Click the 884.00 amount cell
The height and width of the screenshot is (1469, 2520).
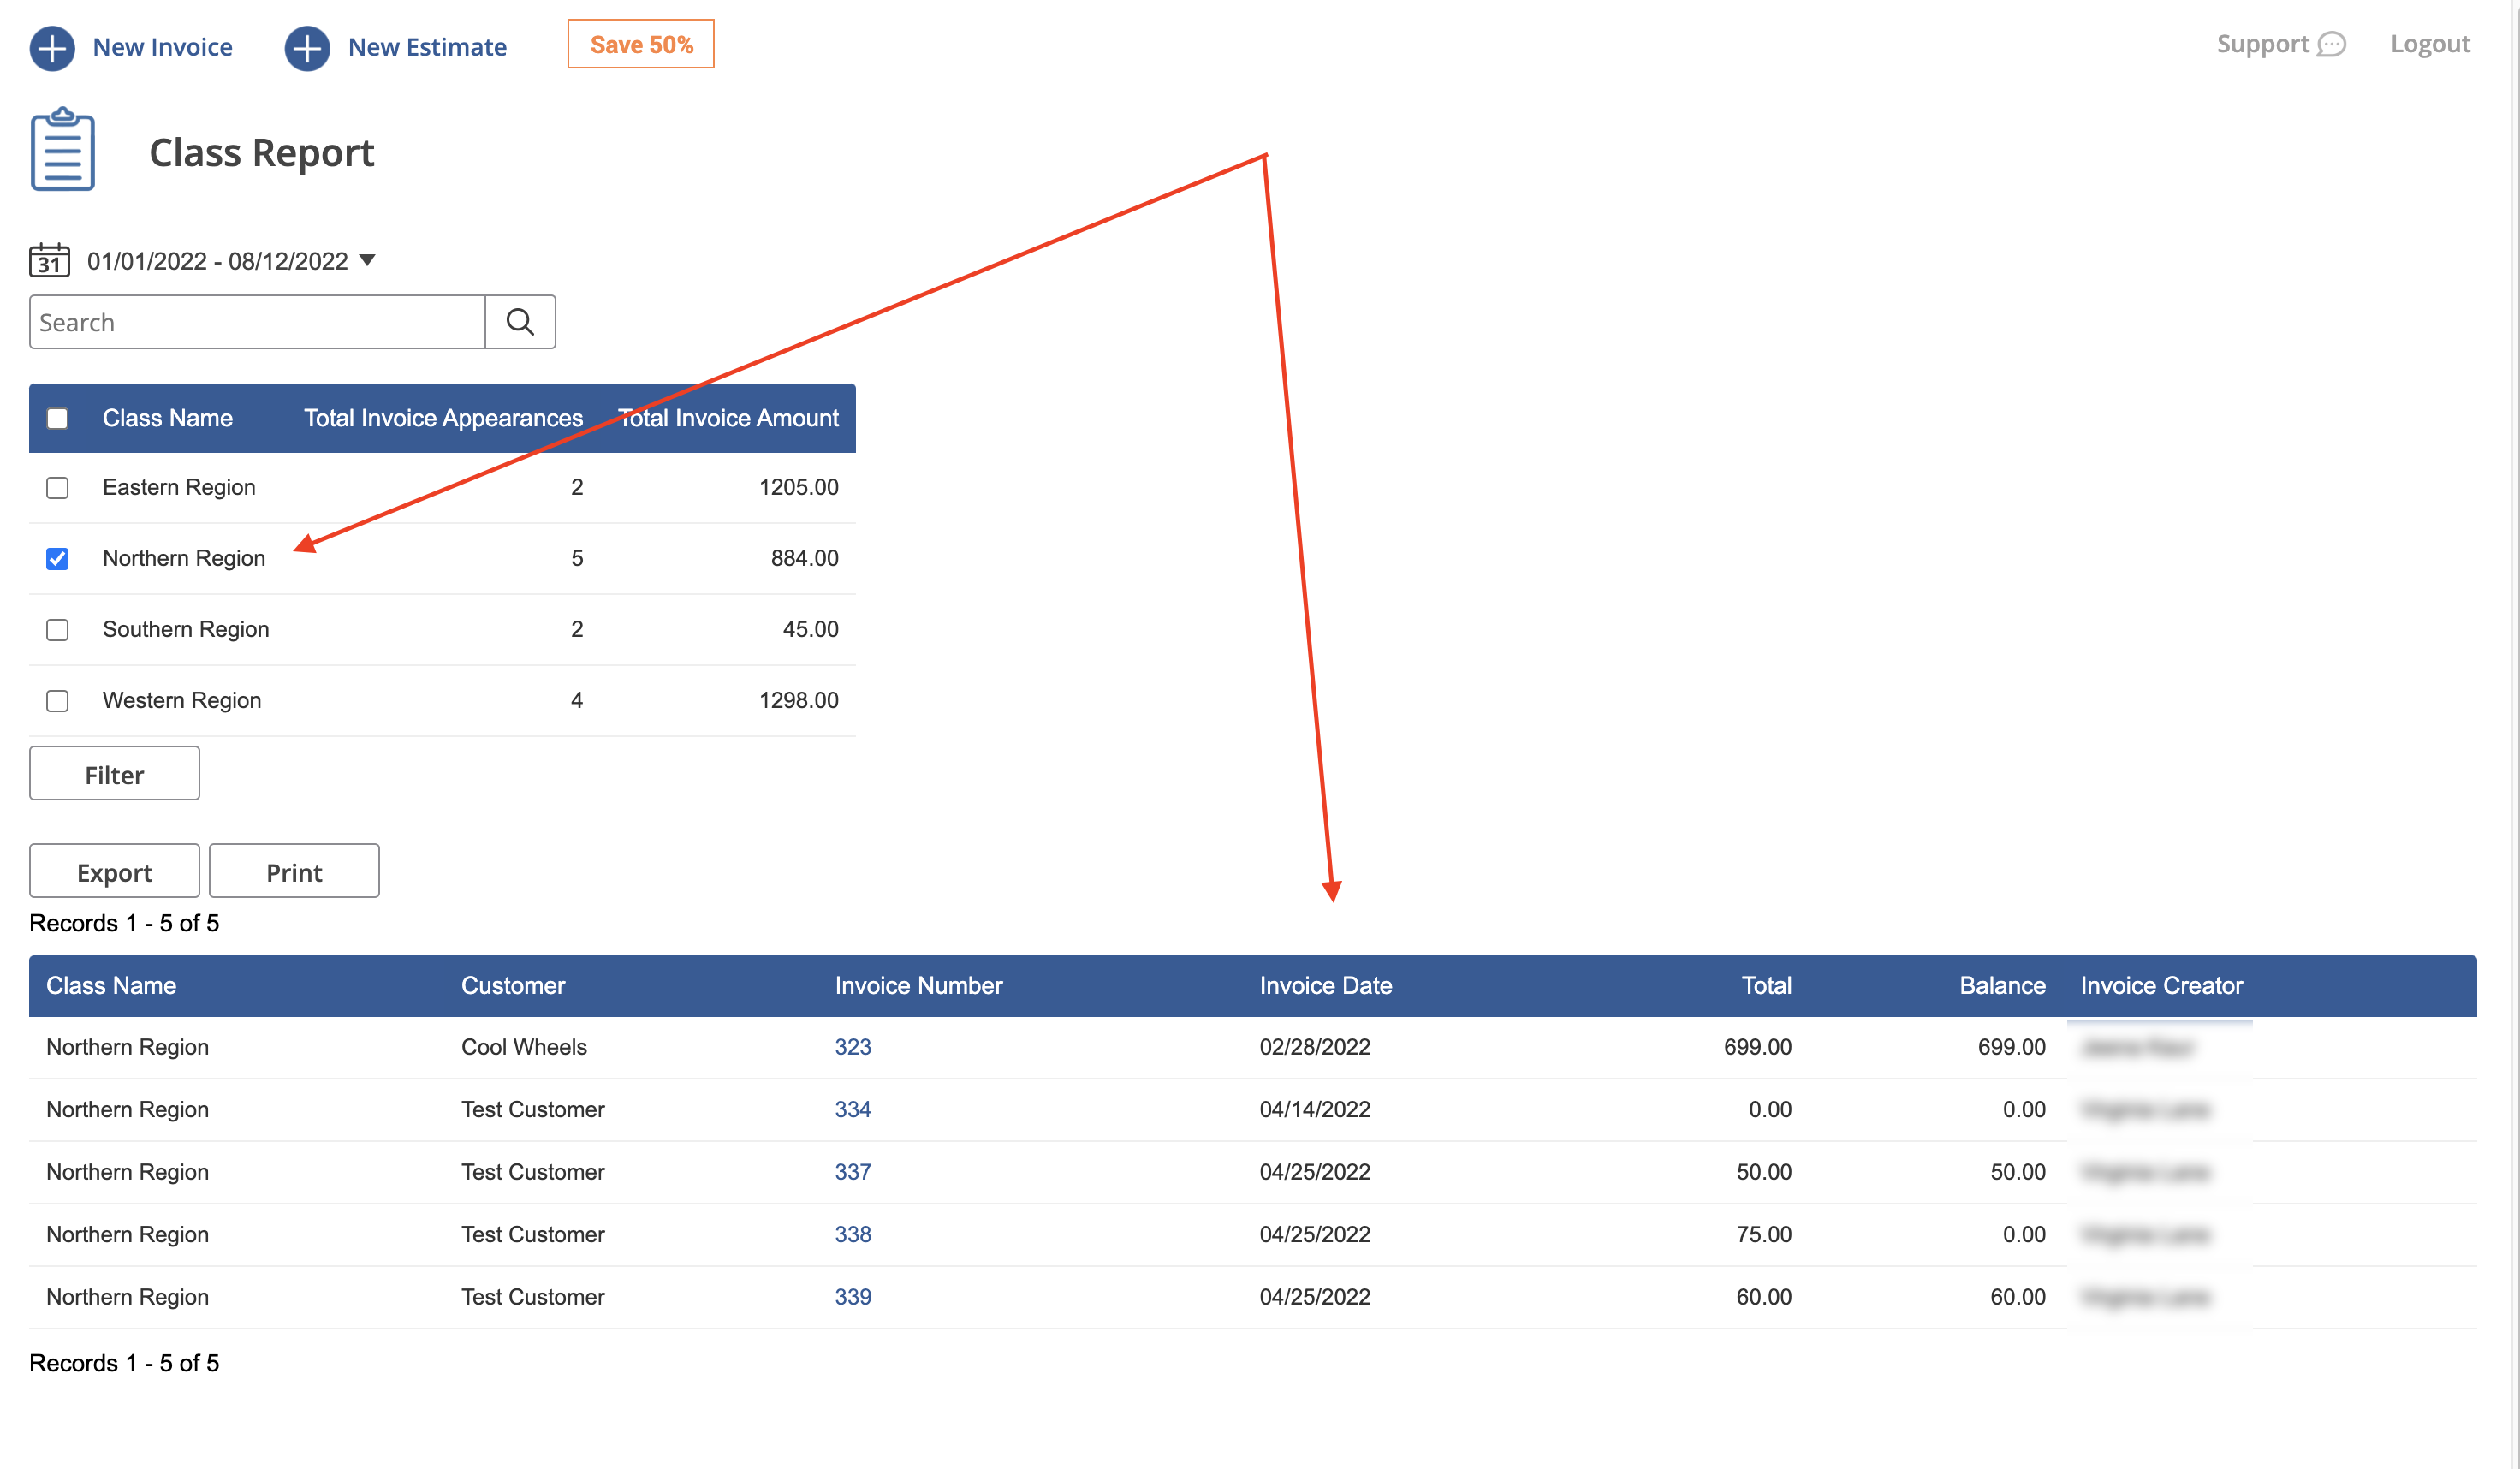[x=804, y=558]
